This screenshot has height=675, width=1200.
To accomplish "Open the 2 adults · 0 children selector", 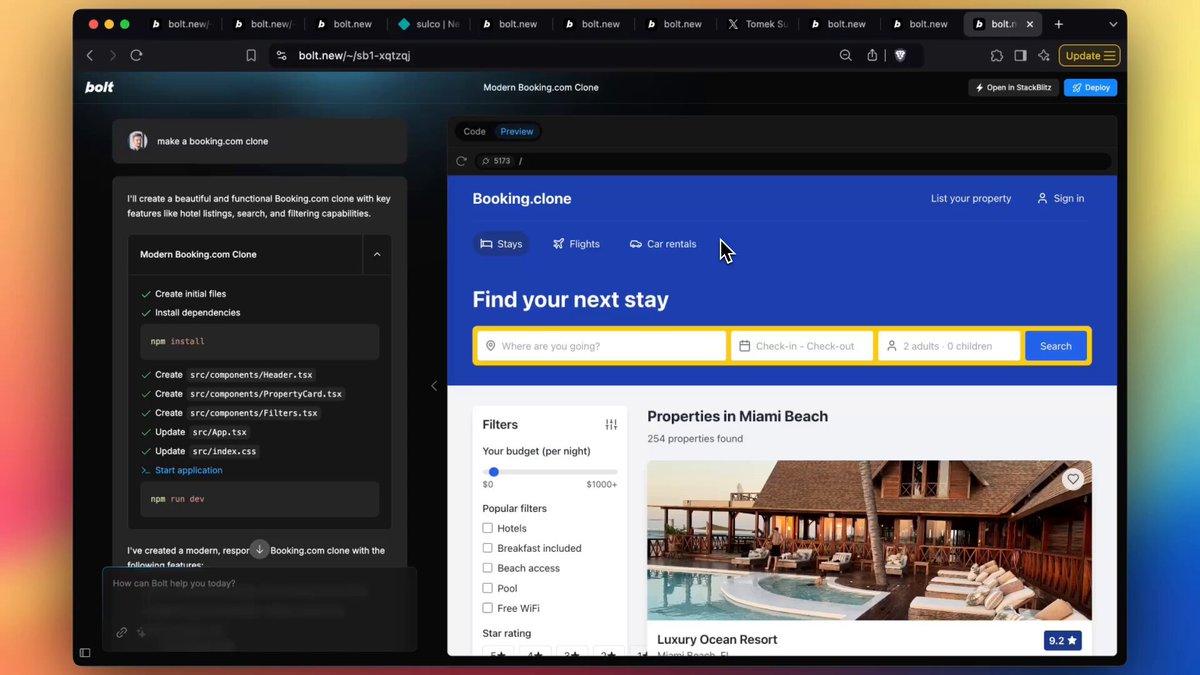I will [949, 346].
